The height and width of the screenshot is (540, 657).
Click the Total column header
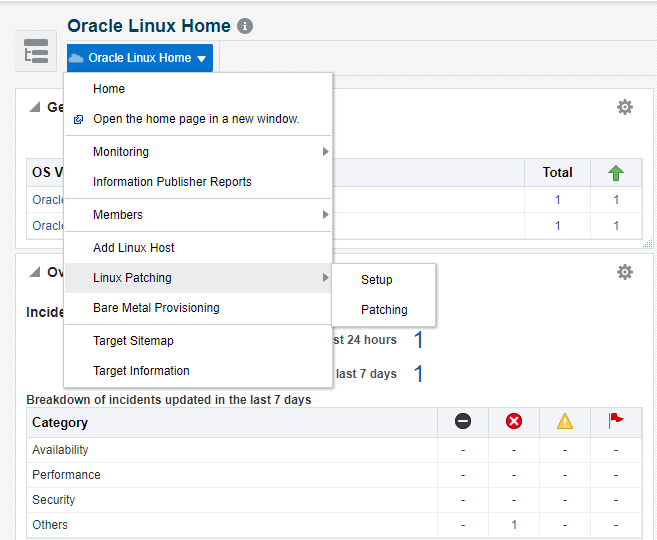click(557, 173)
